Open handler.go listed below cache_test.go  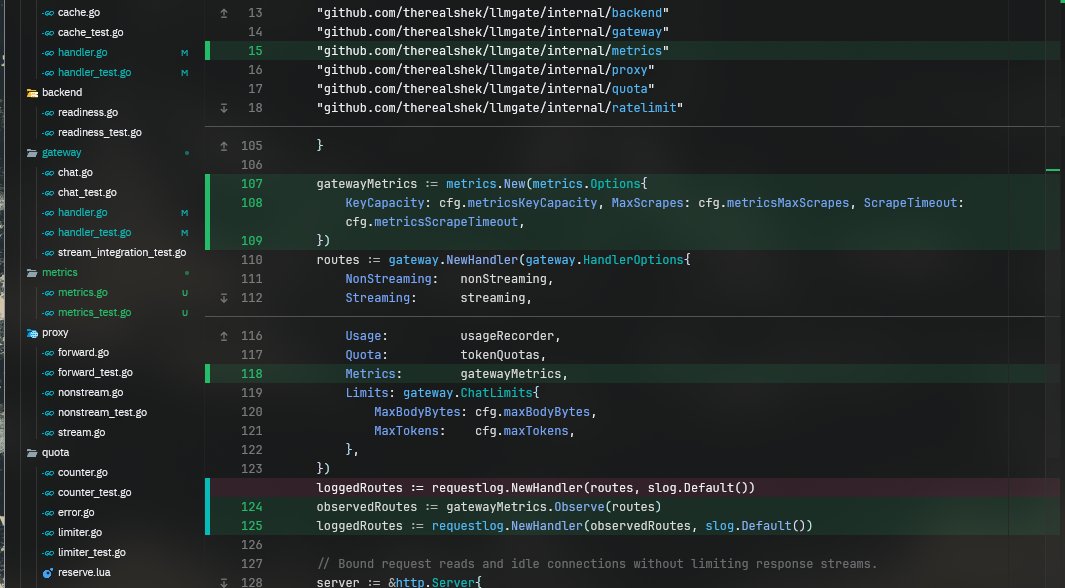tap(82, 52)
